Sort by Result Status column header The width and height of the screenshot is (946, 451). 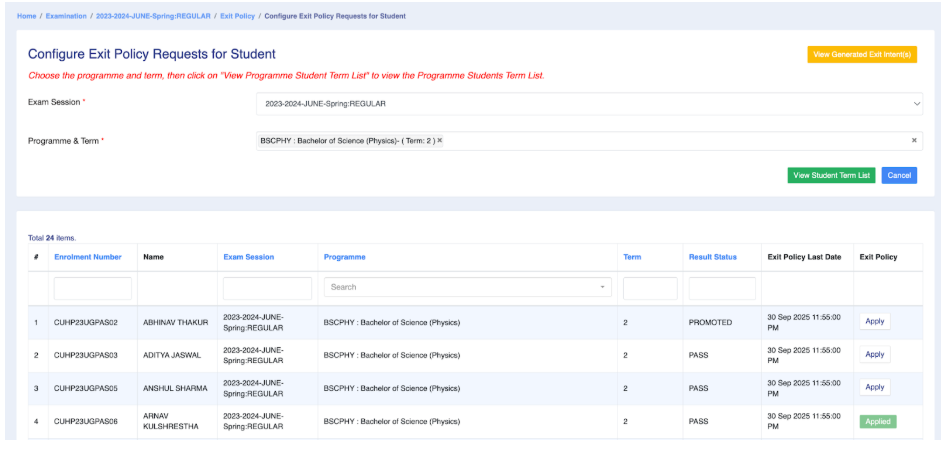pos(712,257)
